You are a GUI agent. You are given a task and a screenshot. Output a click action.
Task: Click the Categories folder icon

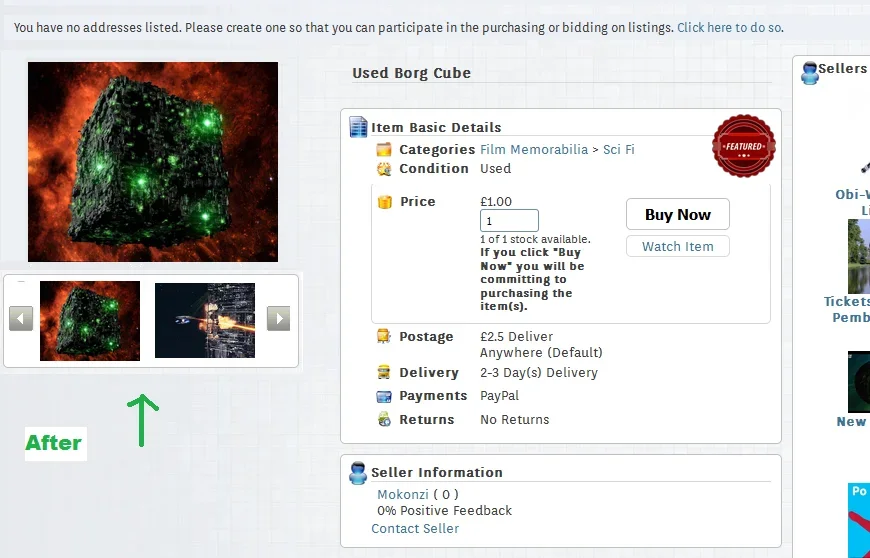click(383, 149)
